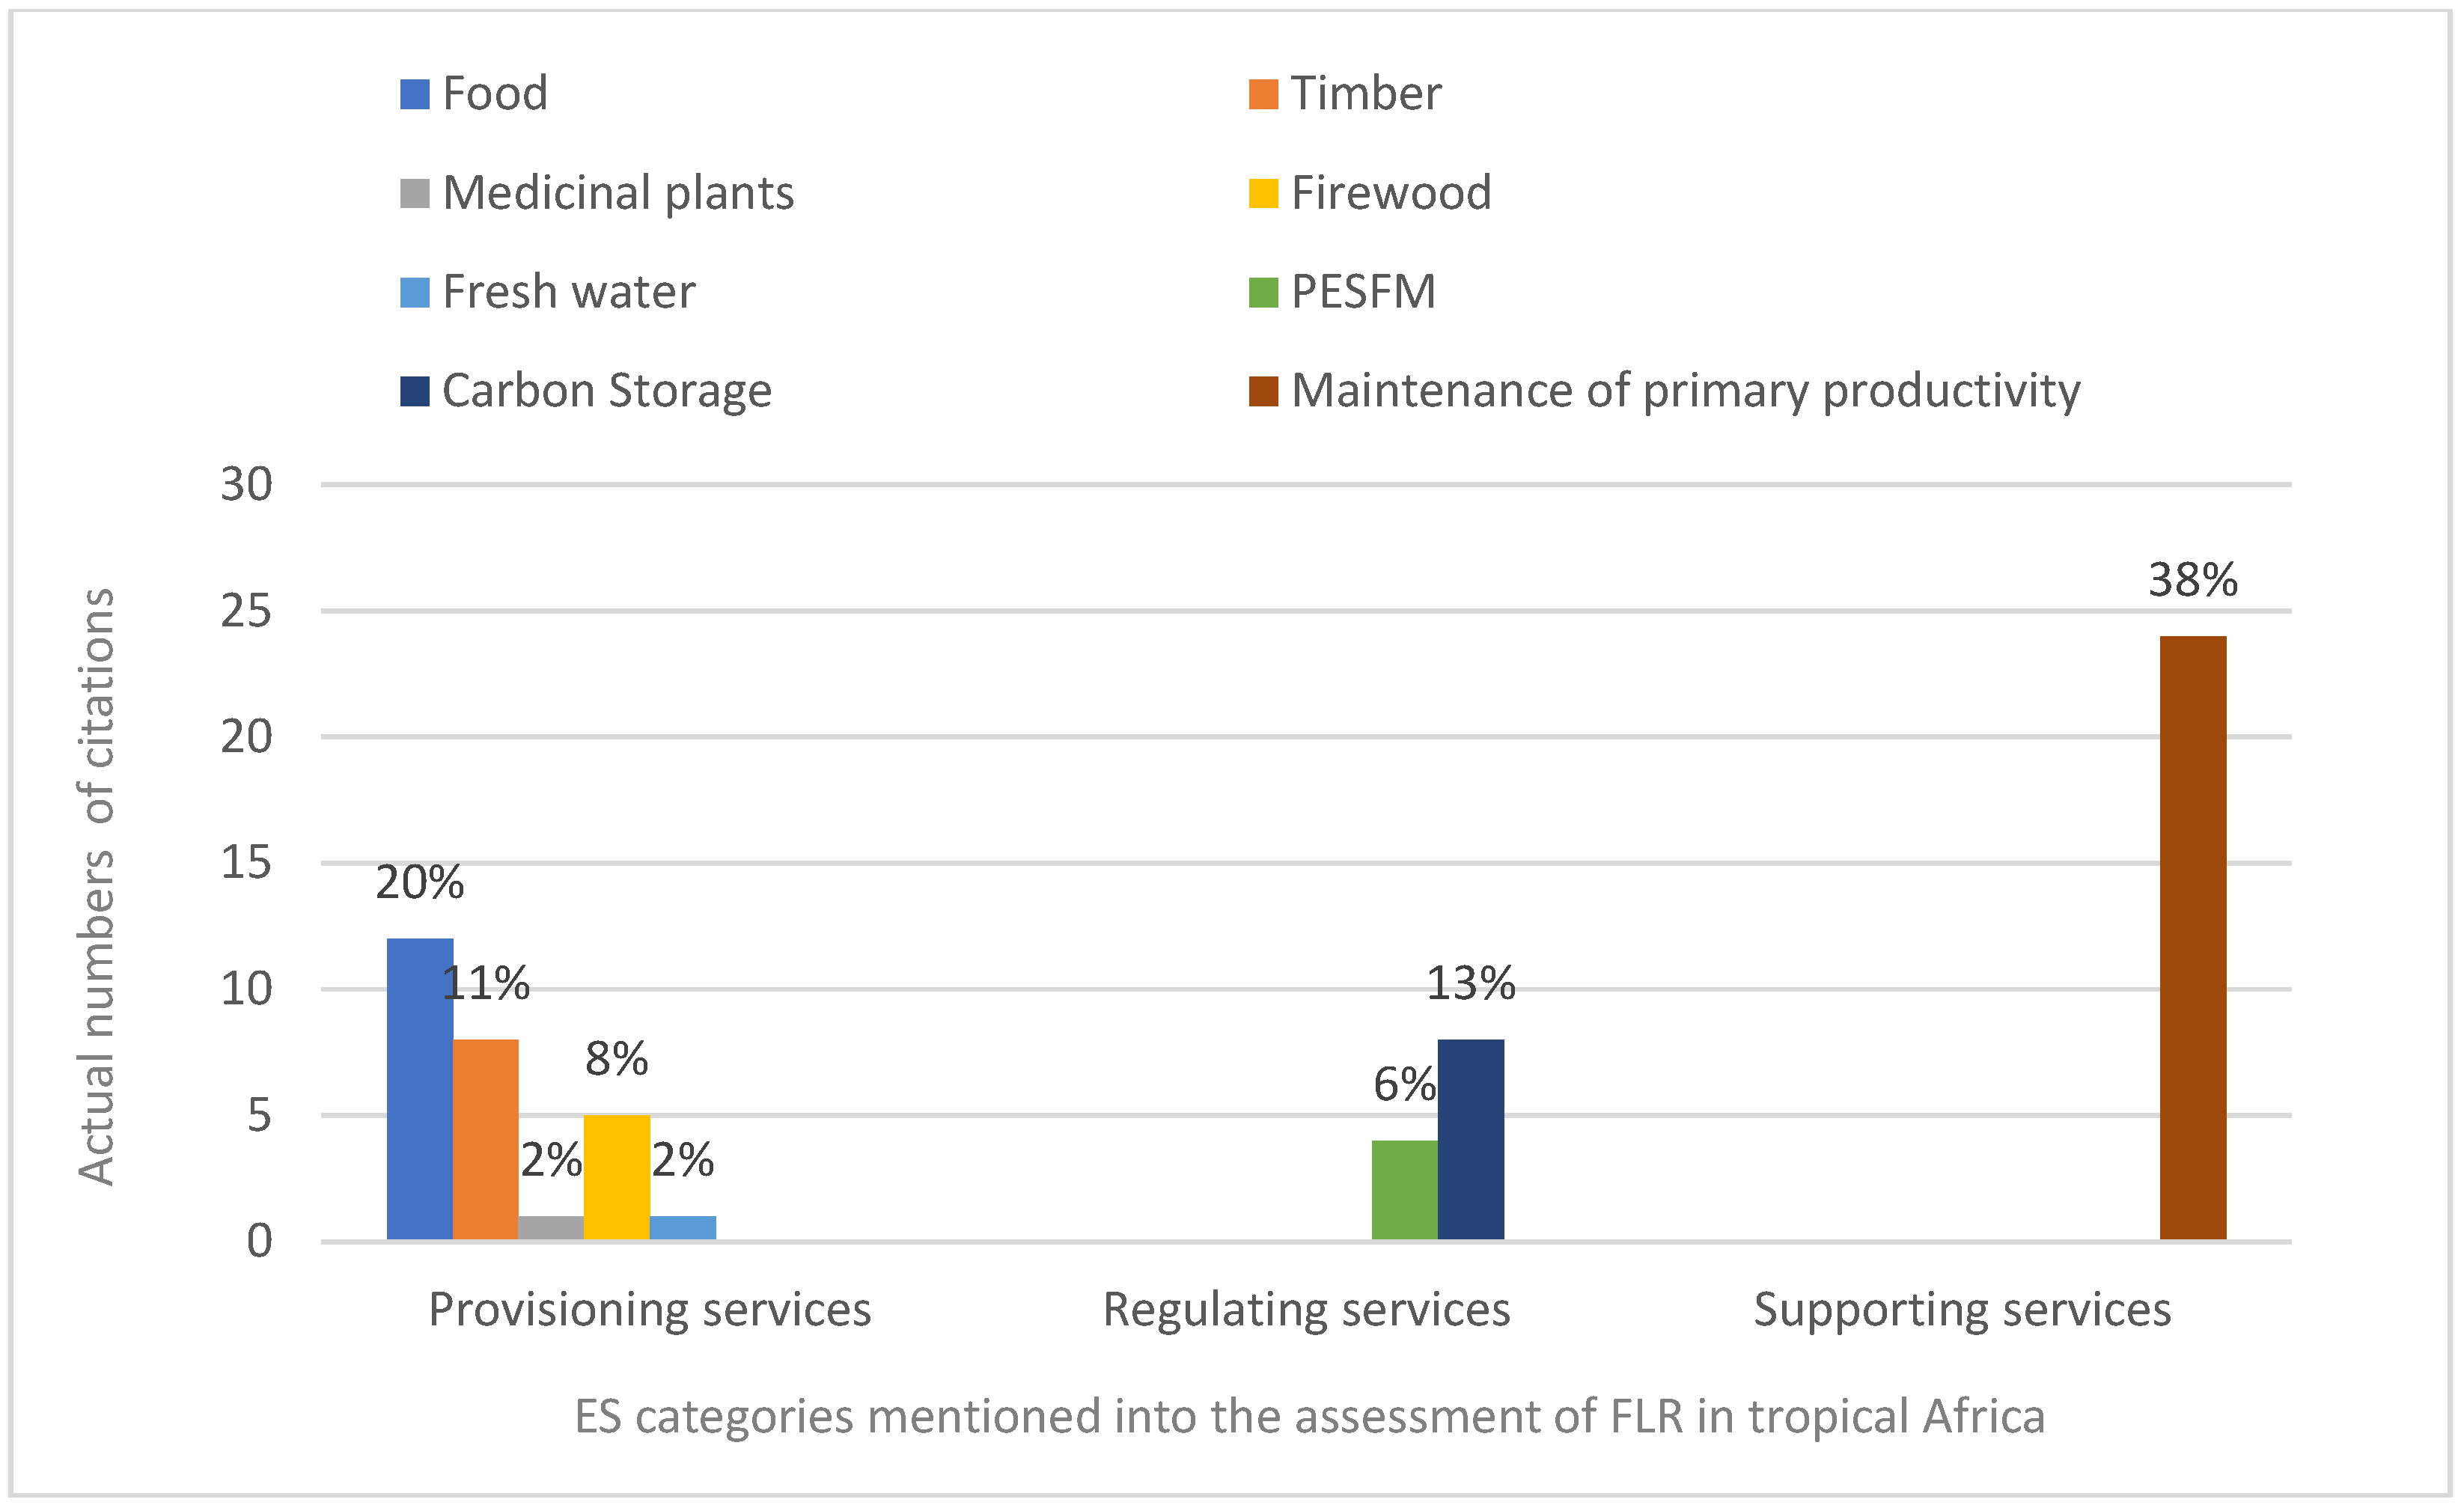Click the Provisioning services axis label
The width and height of the screenshot is (2464, 1508).
pyautogui.click(x=650, y=1310)
